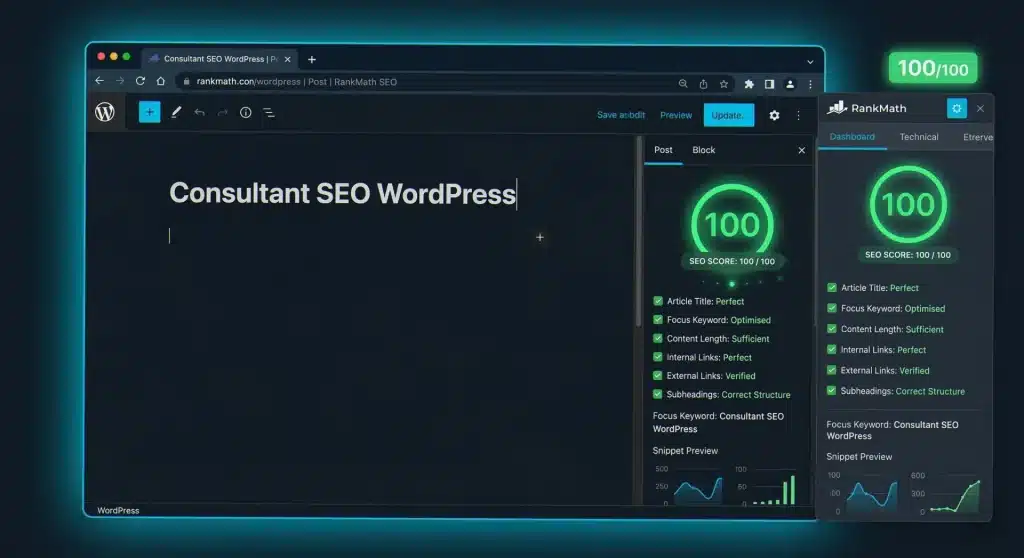Open the list view outline icon
This screenshot has height=558, width=1024.
pyautogui.click(x=269, y=113)
